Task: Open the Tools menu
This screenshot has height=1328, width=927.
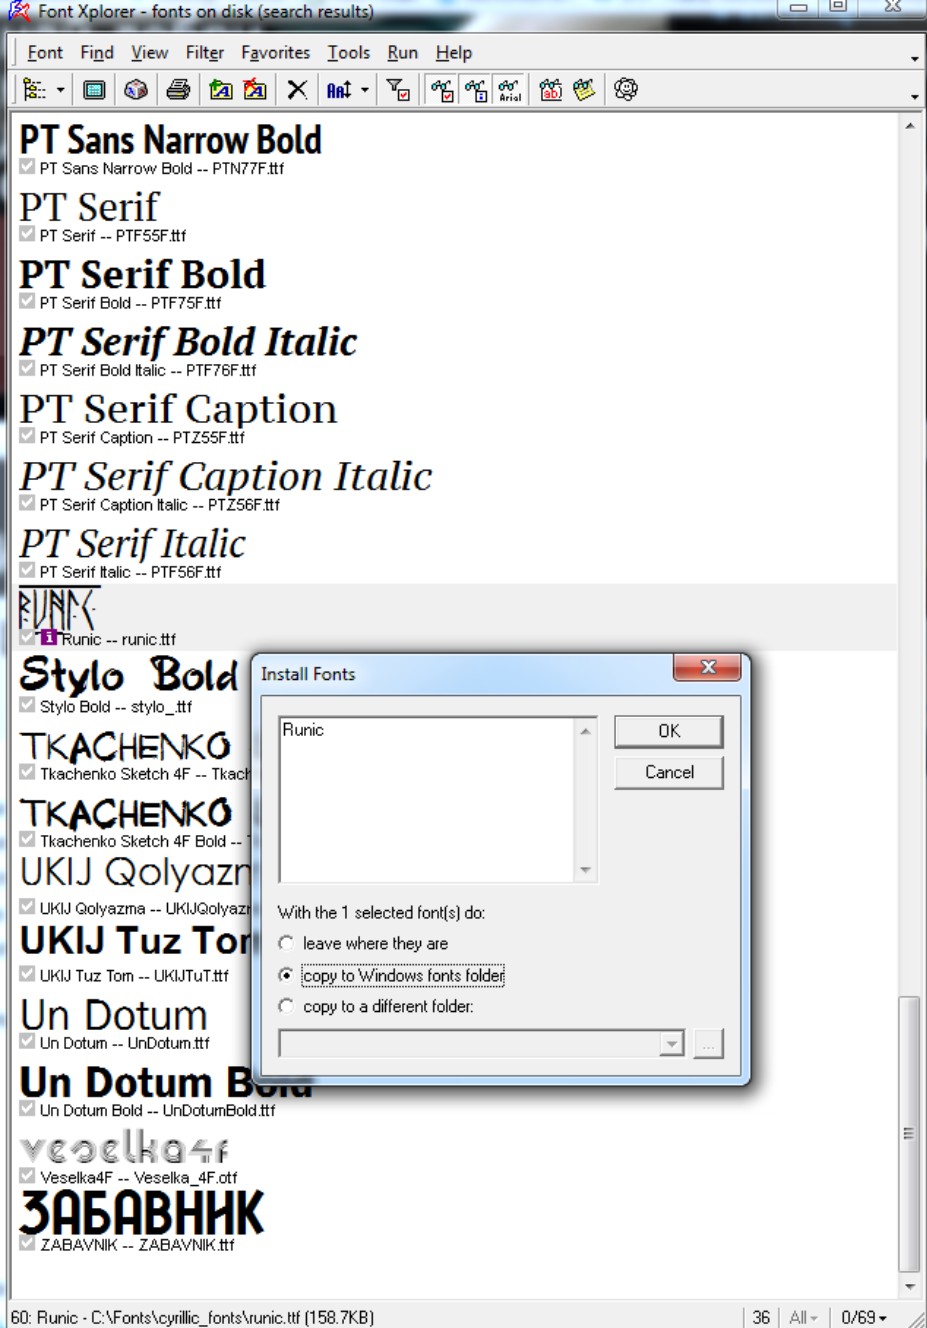Action: pyautogui.click(x=349, y=53)
